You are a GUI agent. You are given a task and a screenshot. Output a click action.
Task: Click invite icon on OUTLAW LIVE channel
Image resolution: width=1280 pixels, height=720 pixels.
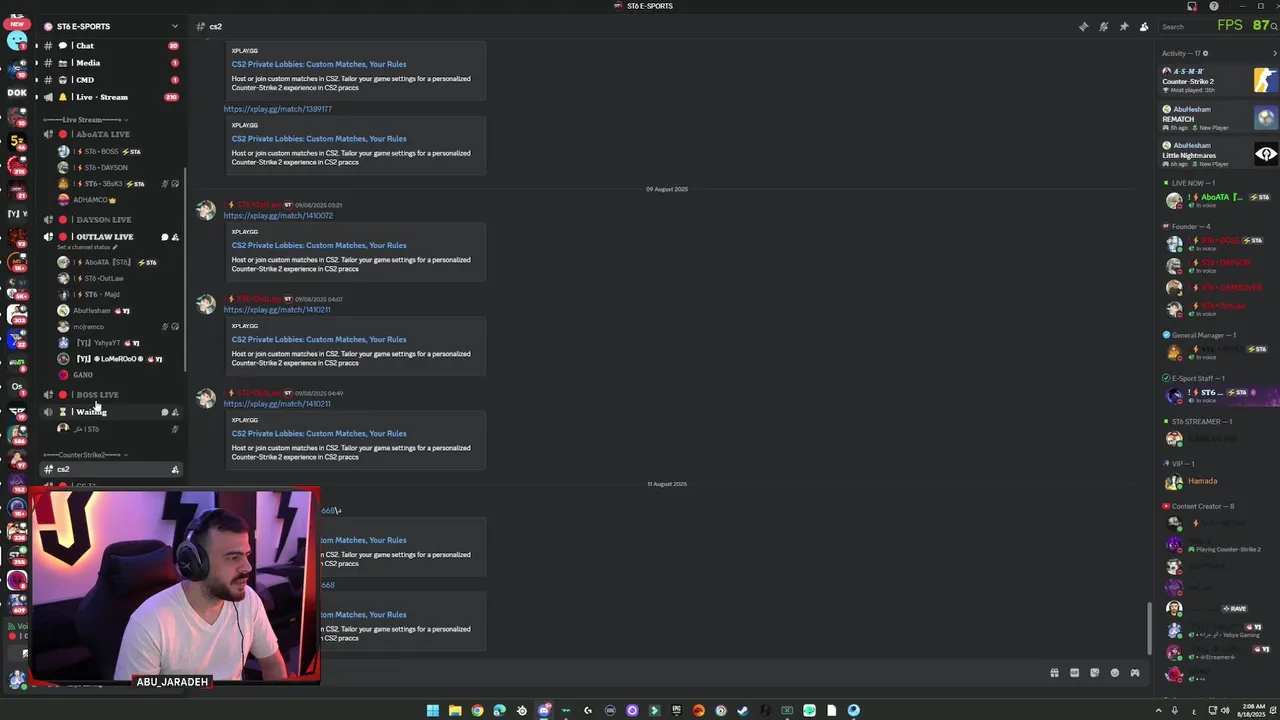coord(175,237)
